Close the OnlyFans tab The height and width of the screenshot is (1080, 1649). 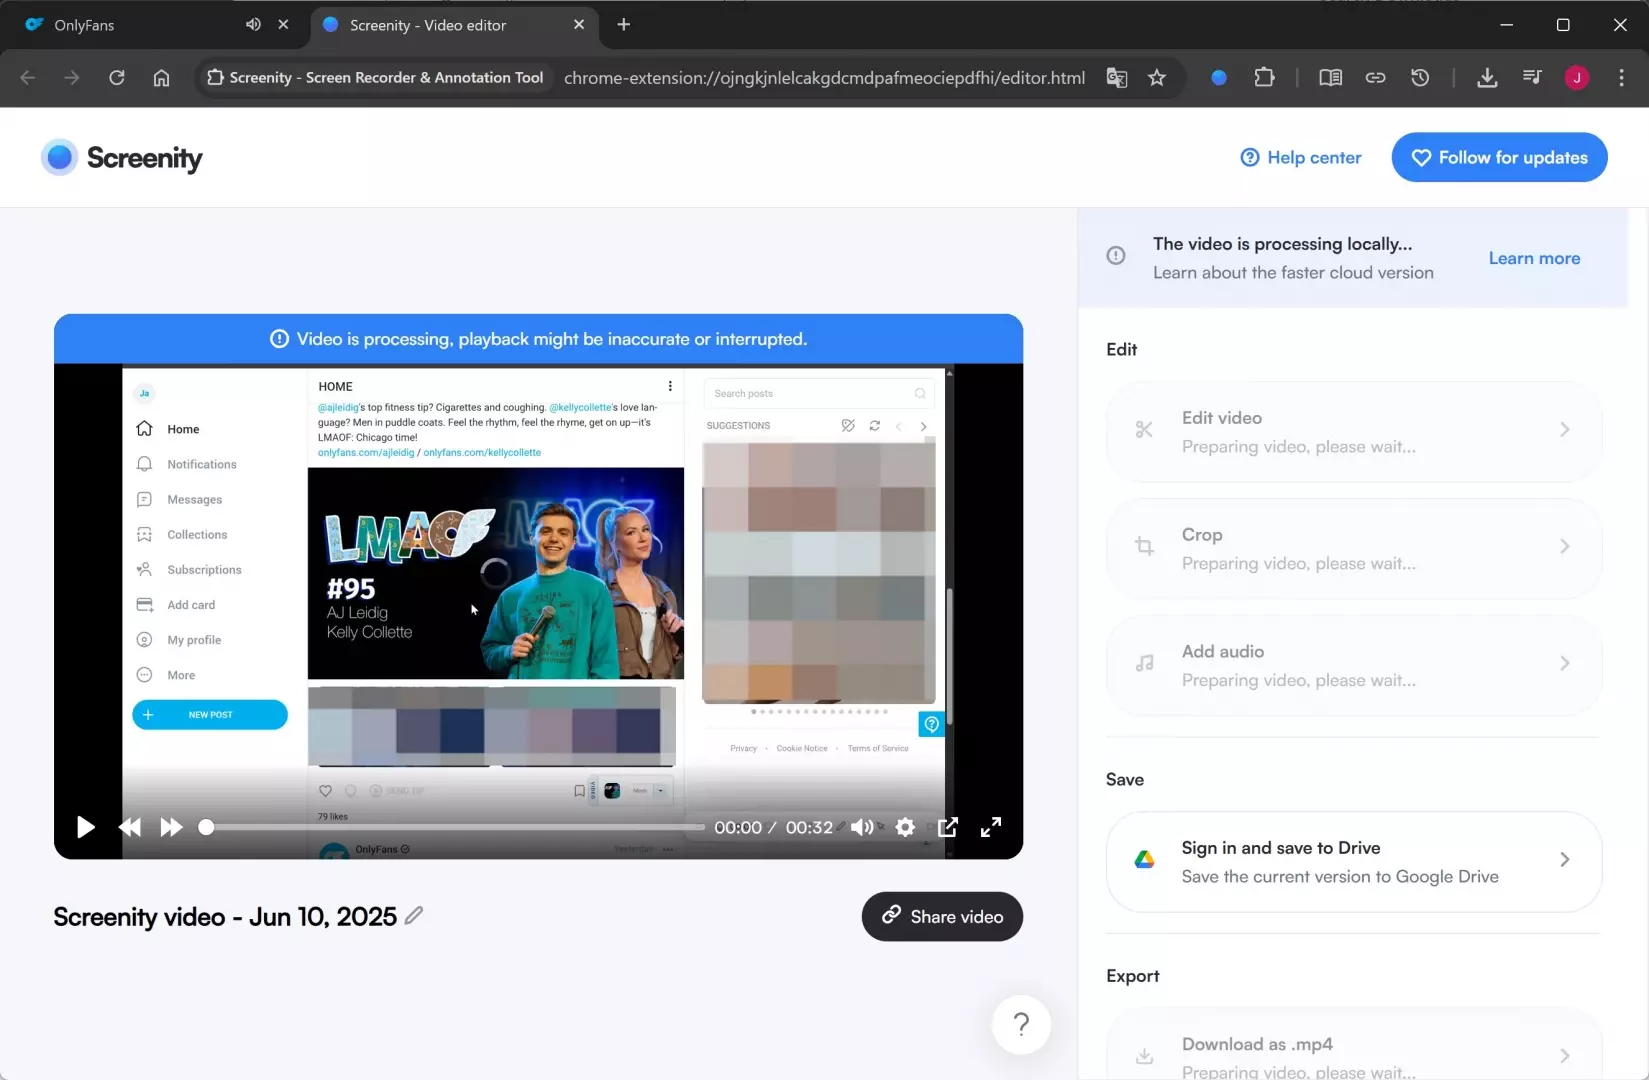284,24
